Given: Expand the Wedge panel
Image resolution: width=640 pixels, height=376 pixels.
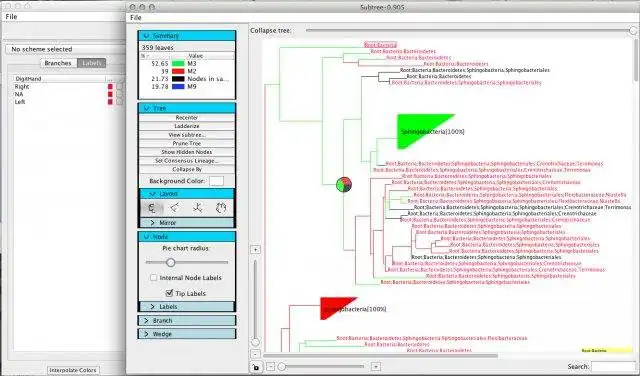Looking at the screenshot, I should (187, 334).
